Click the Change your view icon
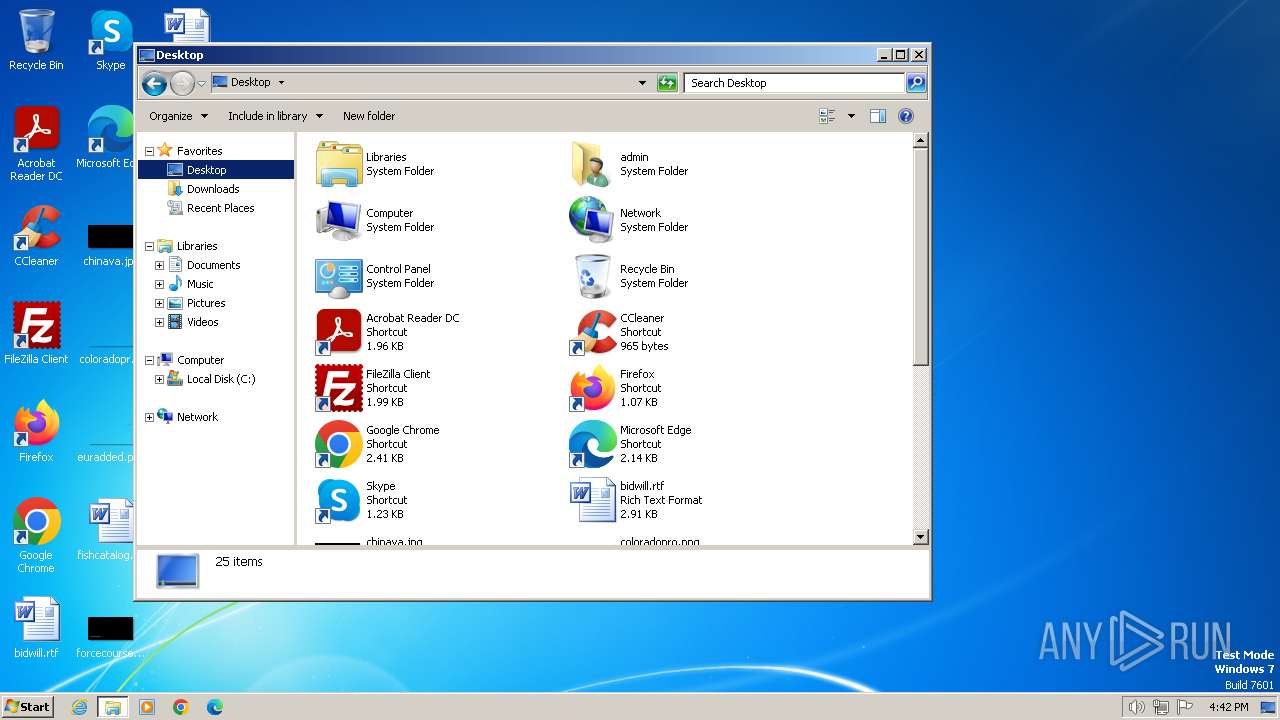 click(827, 116)
